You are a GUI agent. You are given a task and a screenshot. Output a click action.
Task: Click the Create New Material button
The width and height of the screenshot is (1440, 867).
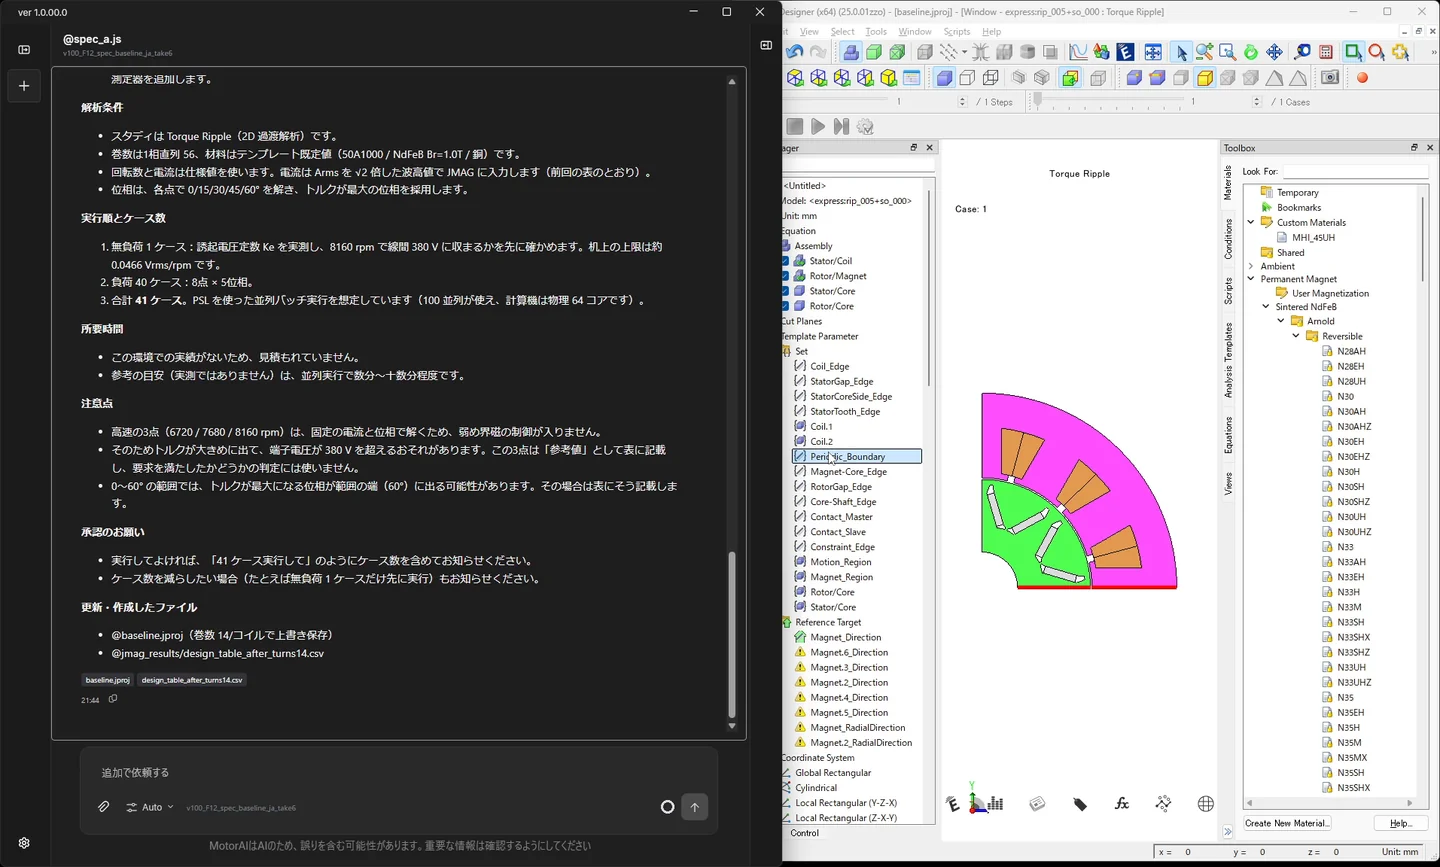pyautogui.click(x=1287, y=823)
